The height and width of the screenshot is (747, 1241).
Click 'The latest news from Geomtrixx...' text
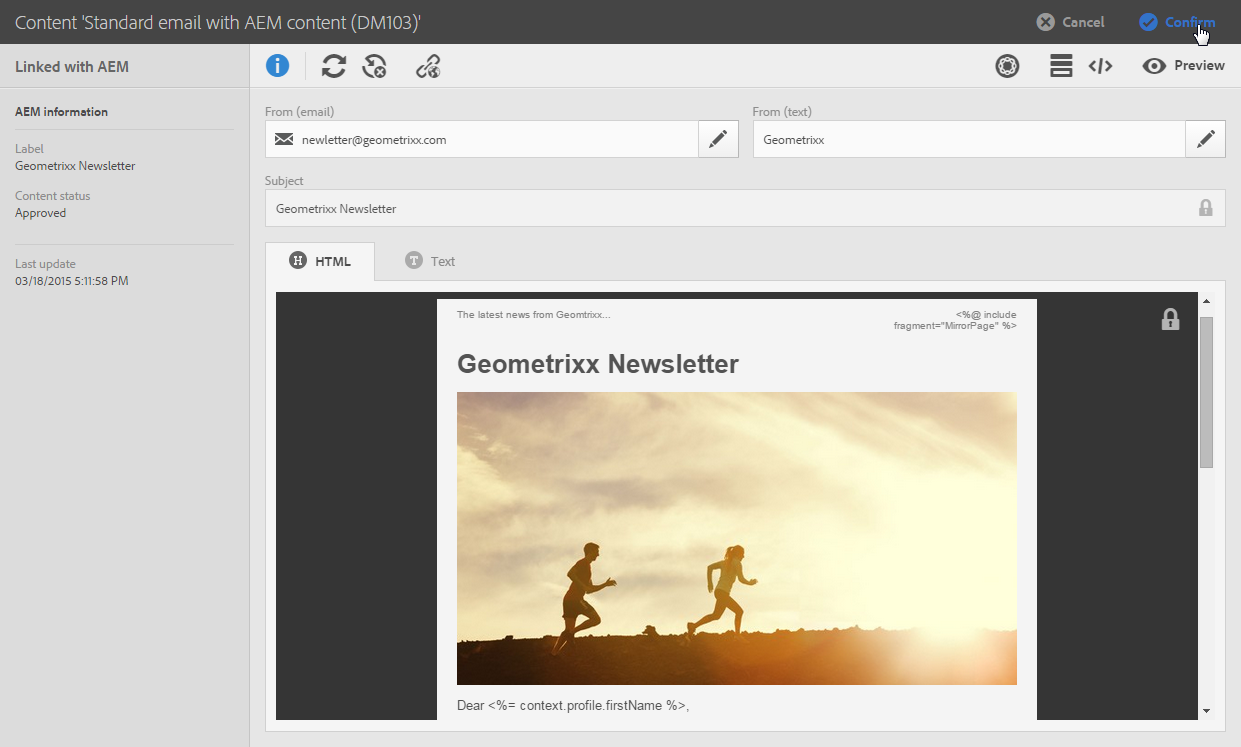pyautogui.click(x=533, y=315)
